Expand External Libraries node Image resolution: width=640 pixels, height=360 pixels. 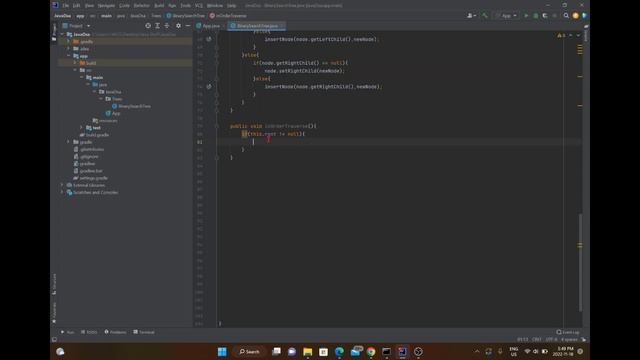tap(62, 185)
